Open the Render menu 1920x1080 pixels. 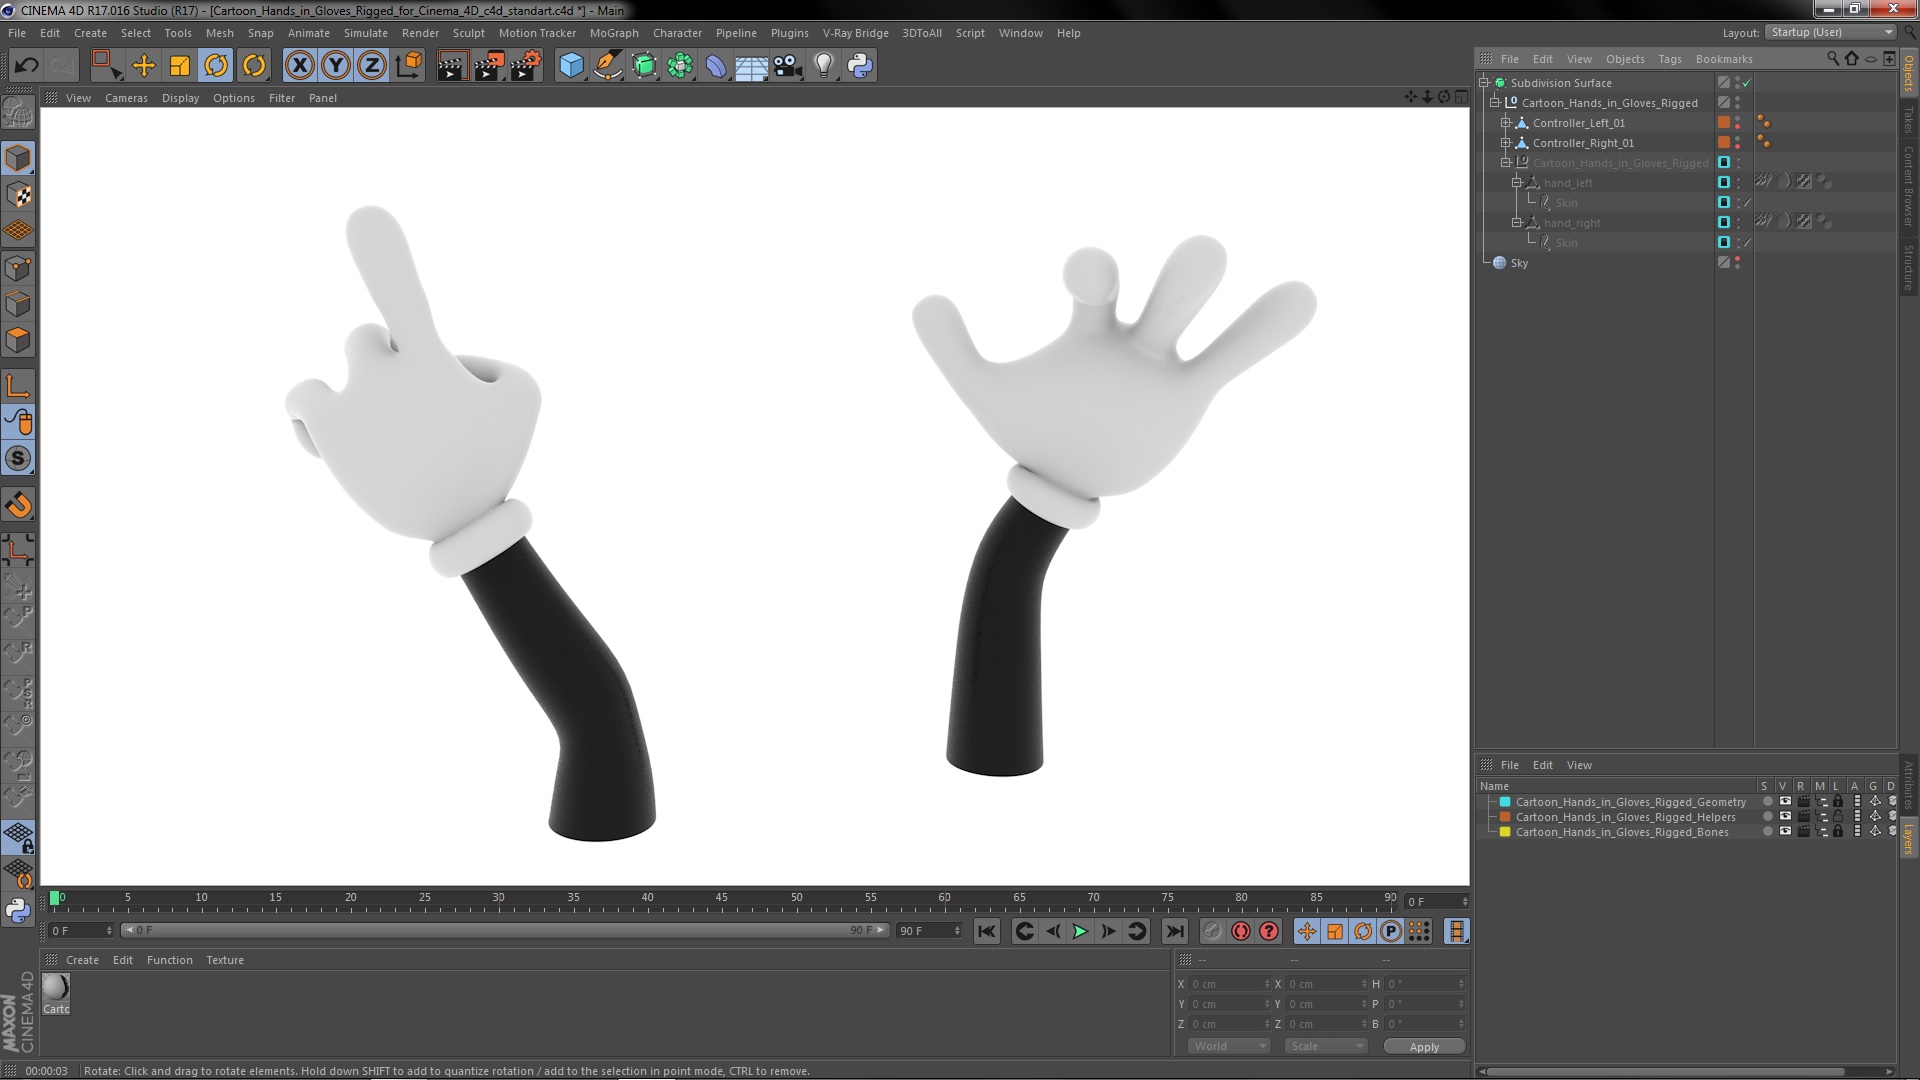(x=420, y=33)
